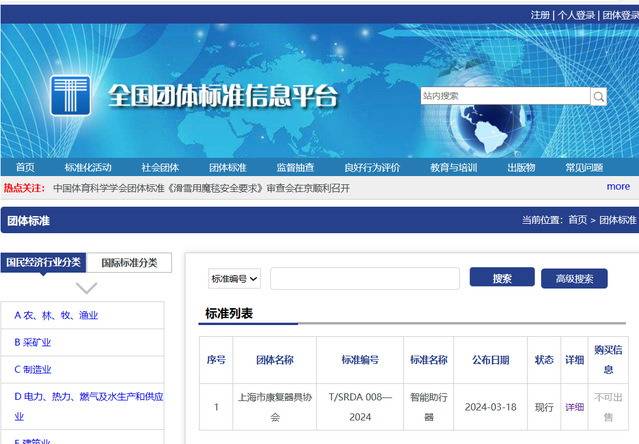
Task: Click the 站内搜索 input field
Action: coord(504,96)
